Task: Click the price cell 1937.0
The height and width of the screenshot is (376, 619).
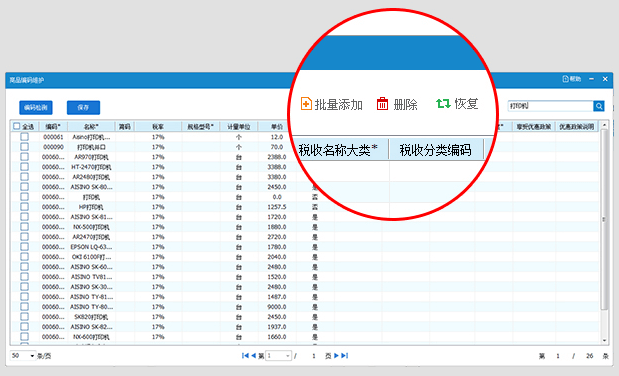Action: pyautogui.click(x=277, y=327)
